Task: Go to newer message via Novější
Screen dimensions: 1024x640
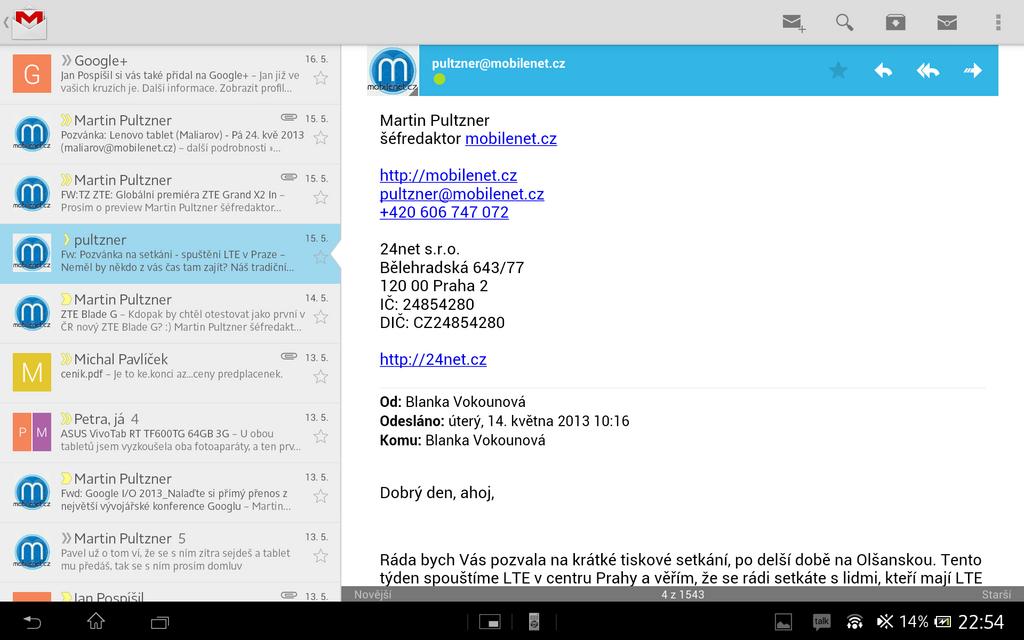Action: (x=373, y=594)
